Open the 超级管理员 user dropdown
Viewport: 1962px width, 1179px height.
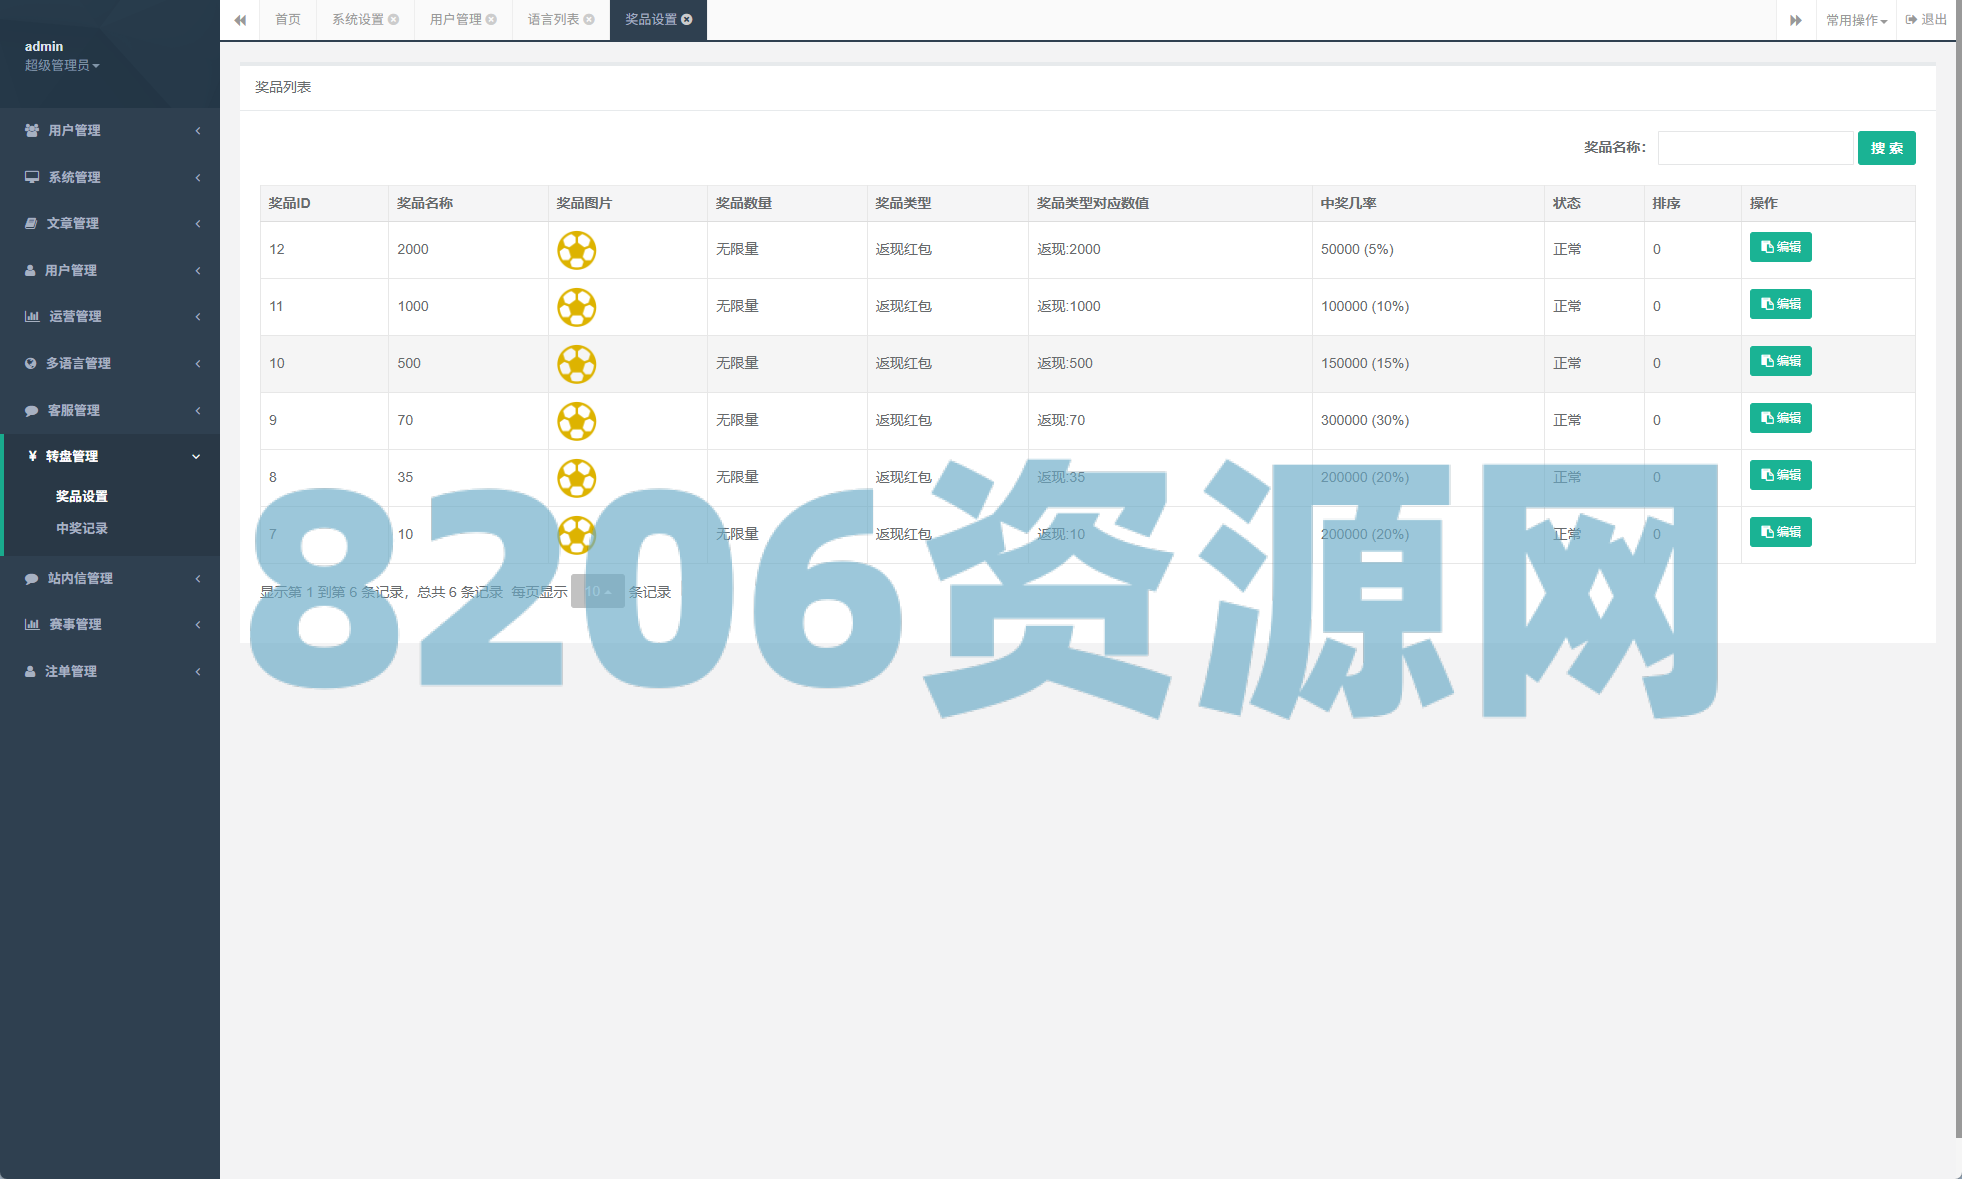click(62, 65)
